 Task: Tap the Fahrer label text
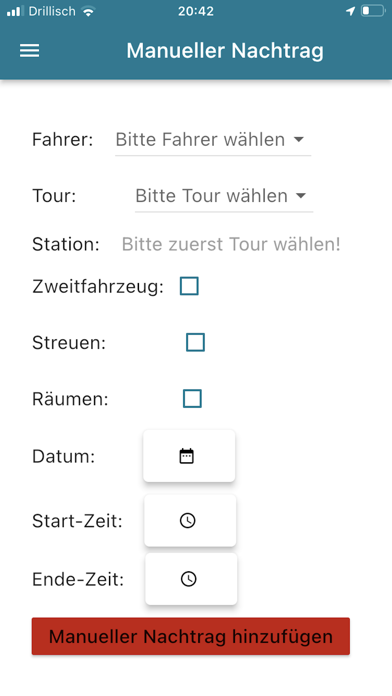click(x=63, y=140)
